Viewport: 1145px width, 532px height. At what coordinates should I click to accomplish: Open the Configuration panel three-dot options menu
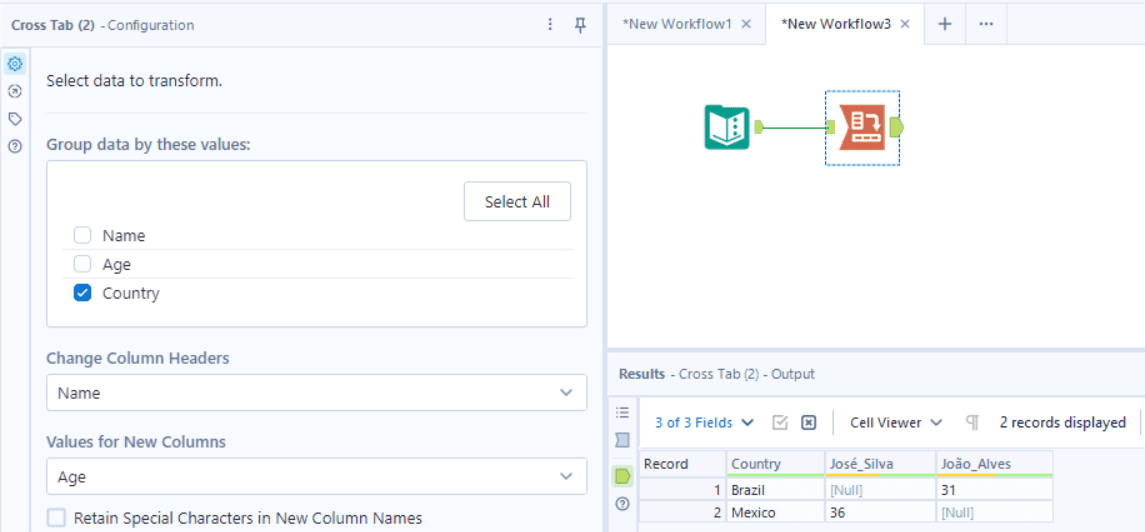(x=550, y=25)
